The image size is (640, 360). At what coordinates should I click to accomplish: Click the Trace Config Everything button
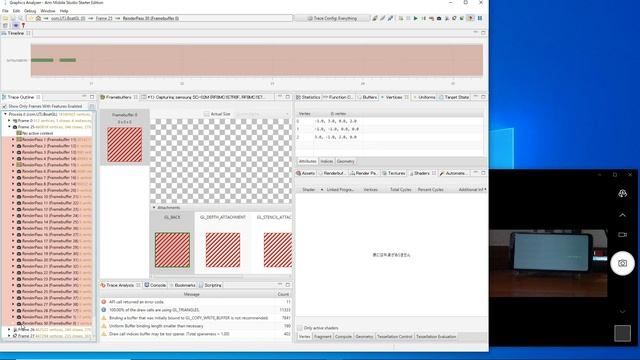[x=332, y=18]
